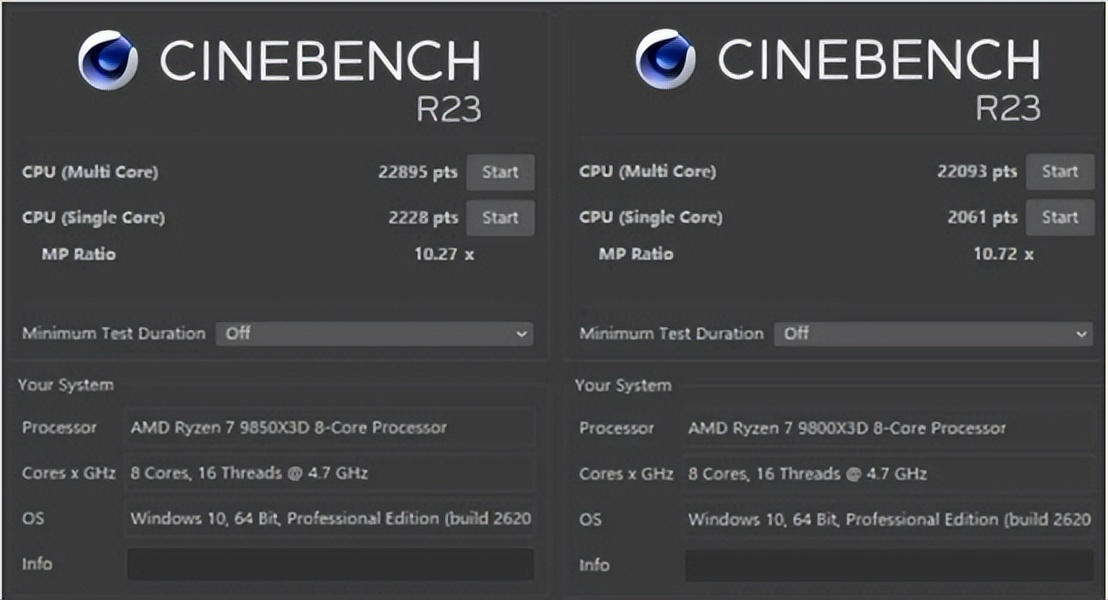Image resolution: width=1108 pixels, height=600 pixels.
Task: Click the left CINEBENCH R23 title text
Action: click(320, 62)
